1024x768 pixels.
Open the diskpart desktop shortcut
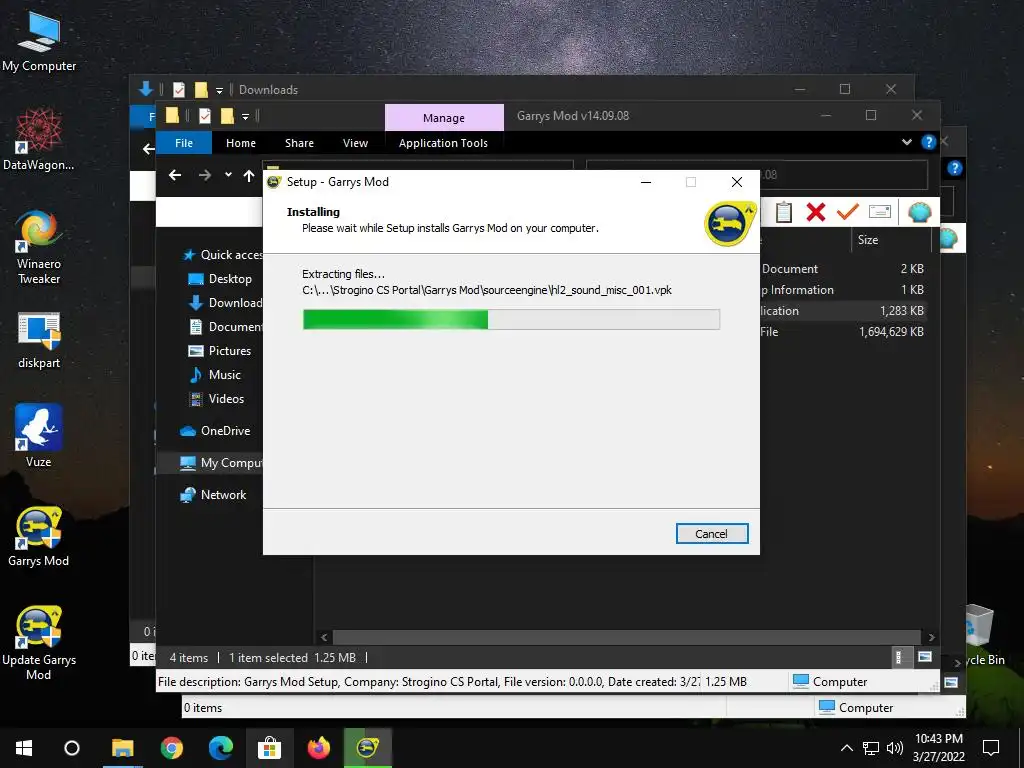[39, 341]
